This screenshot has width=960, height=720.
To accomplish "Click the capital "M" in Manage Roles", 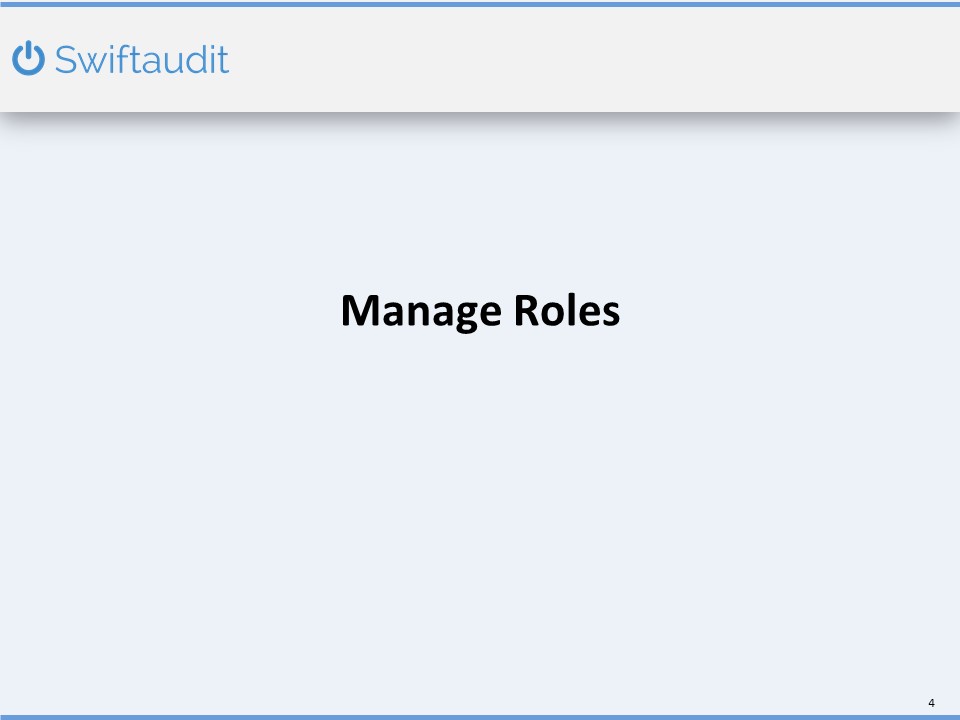I will pos(358,311).
